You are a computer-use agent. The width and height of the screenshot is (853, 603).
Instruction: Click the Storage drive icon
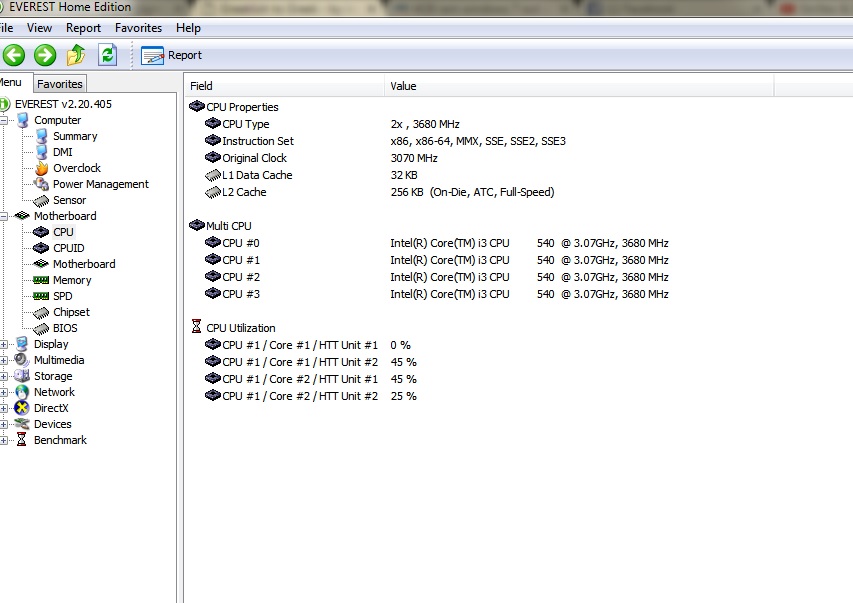(22, 376)
